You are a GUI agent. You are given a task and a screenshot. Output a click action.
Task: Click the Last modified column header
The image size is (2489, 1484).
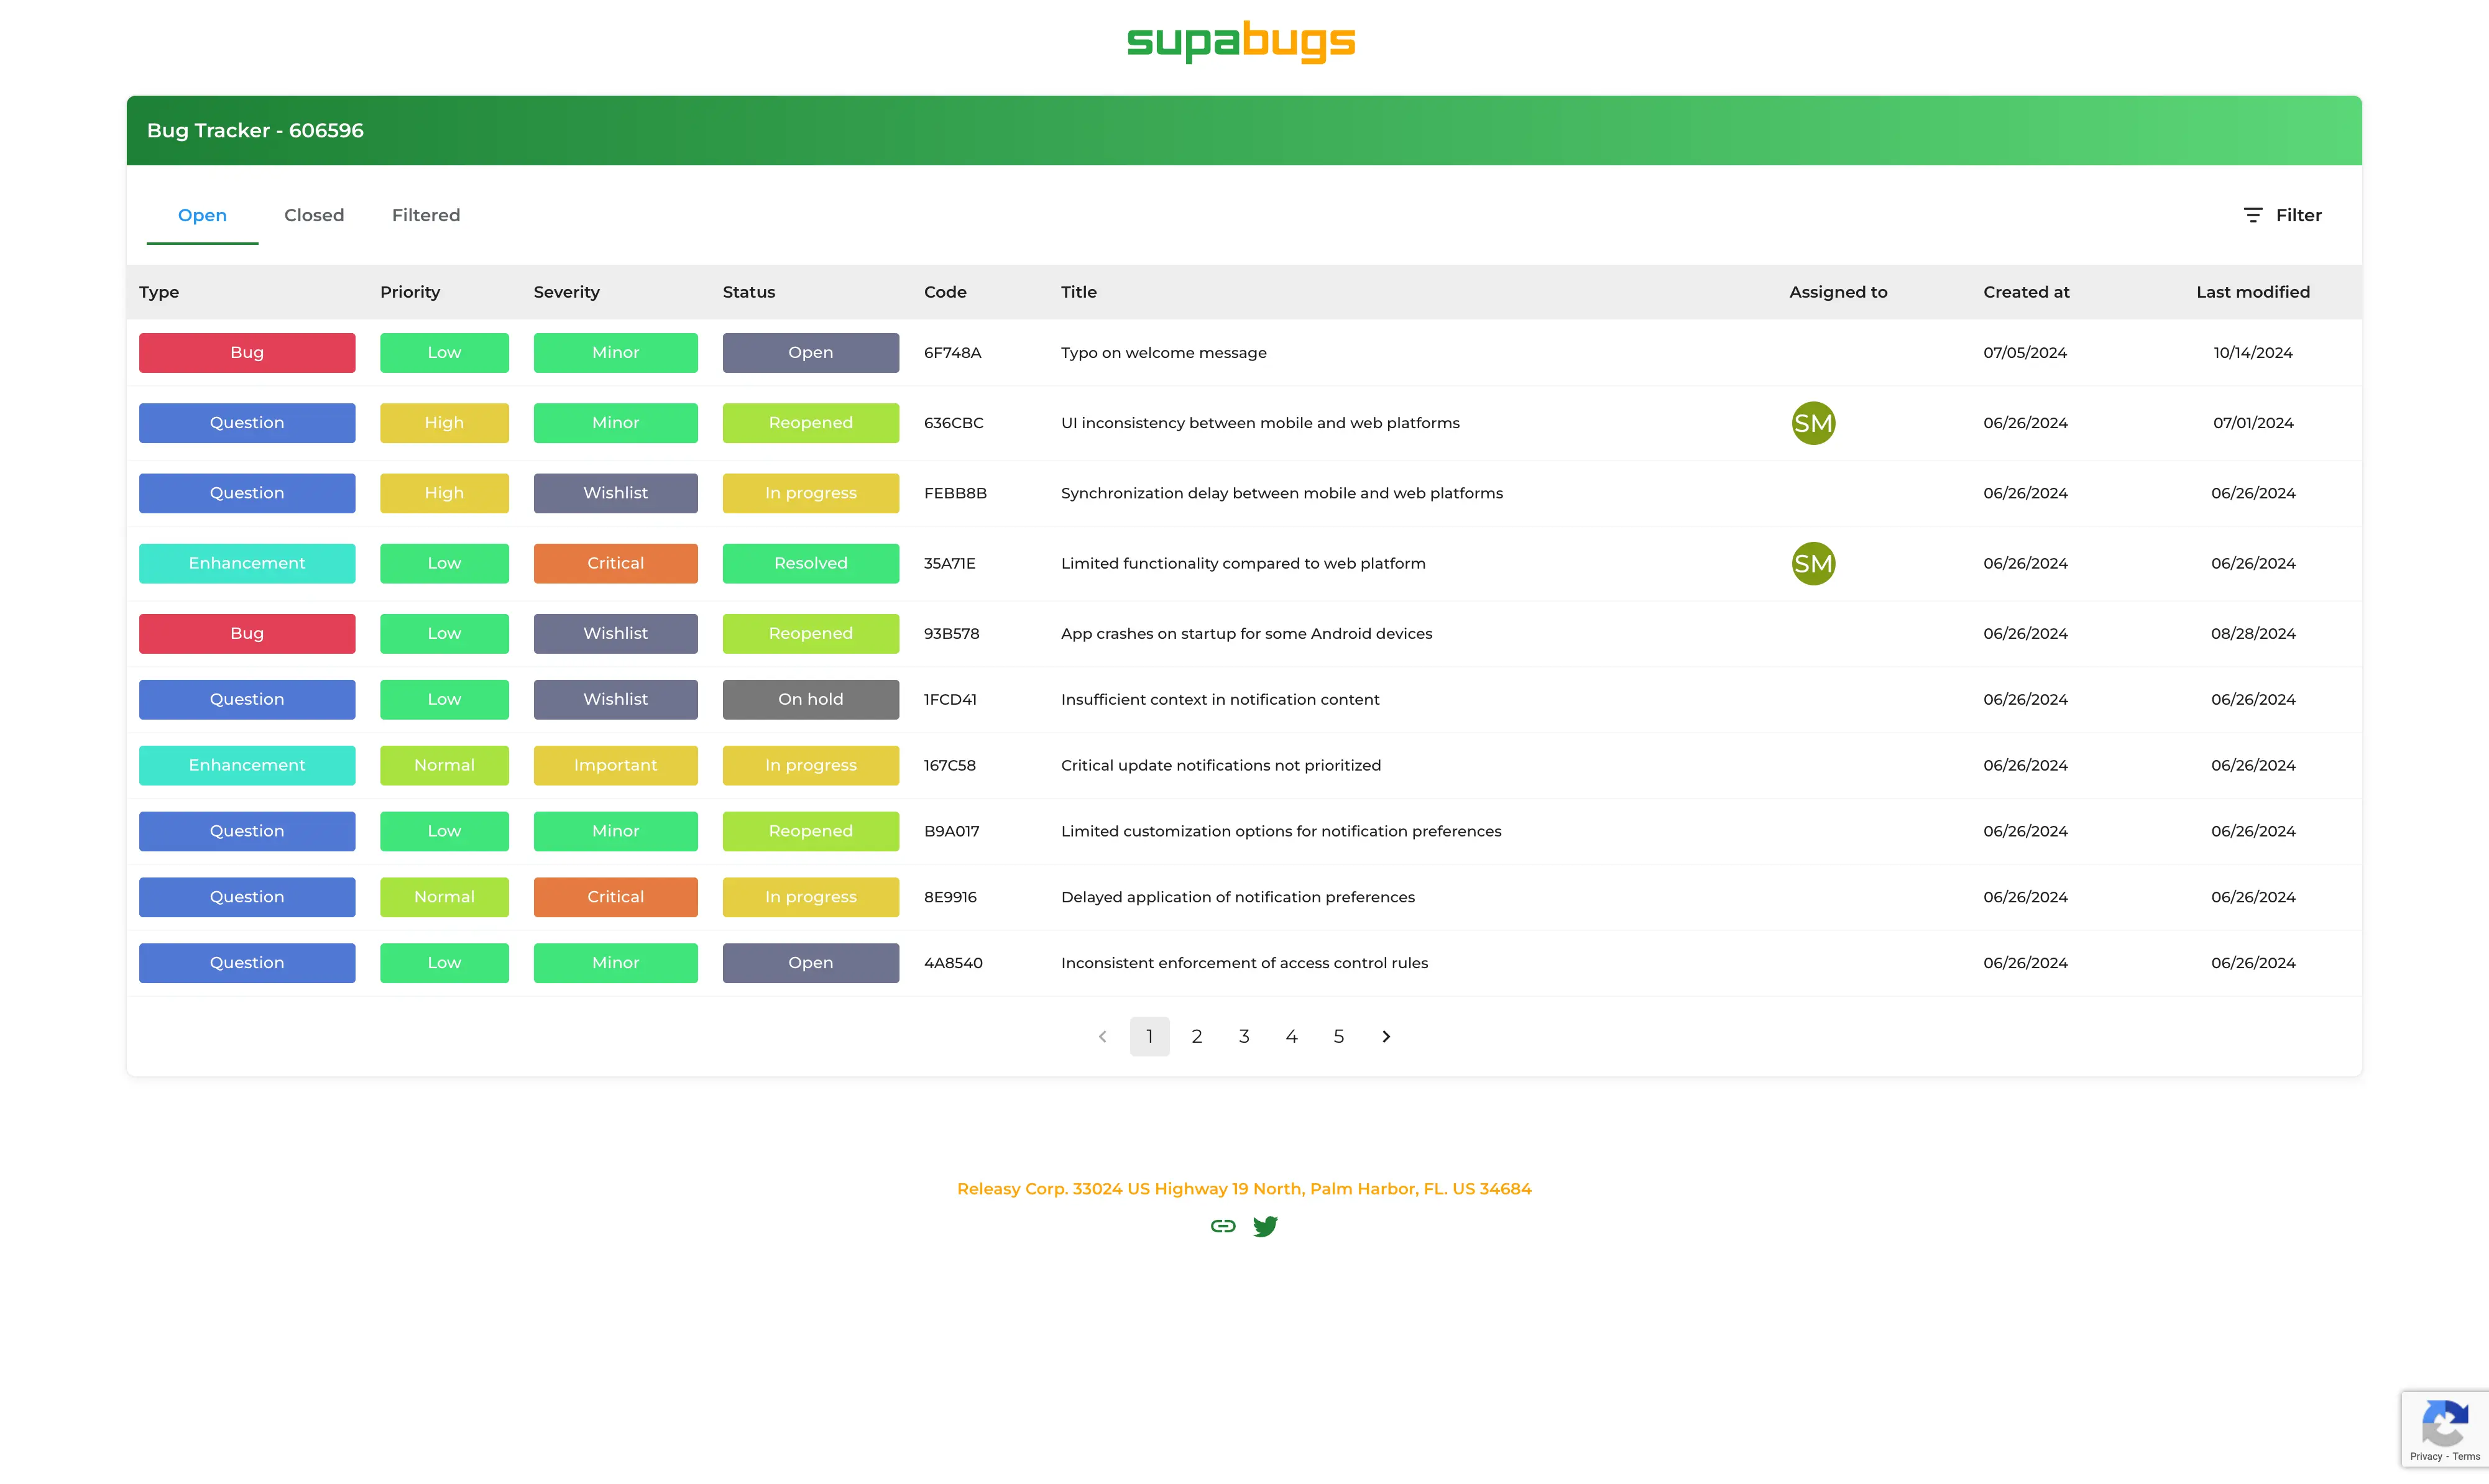click(2252, 292)
